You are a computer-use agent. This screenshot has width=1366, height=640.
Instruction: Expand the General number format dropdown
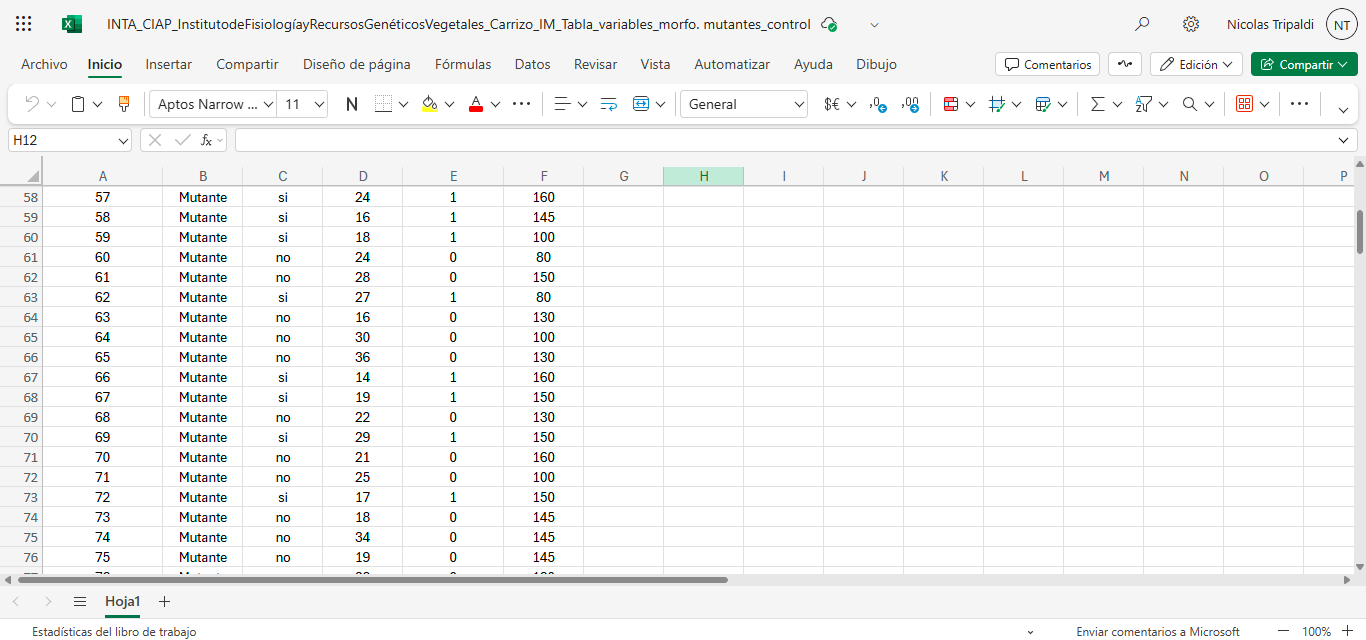point(744,104)
